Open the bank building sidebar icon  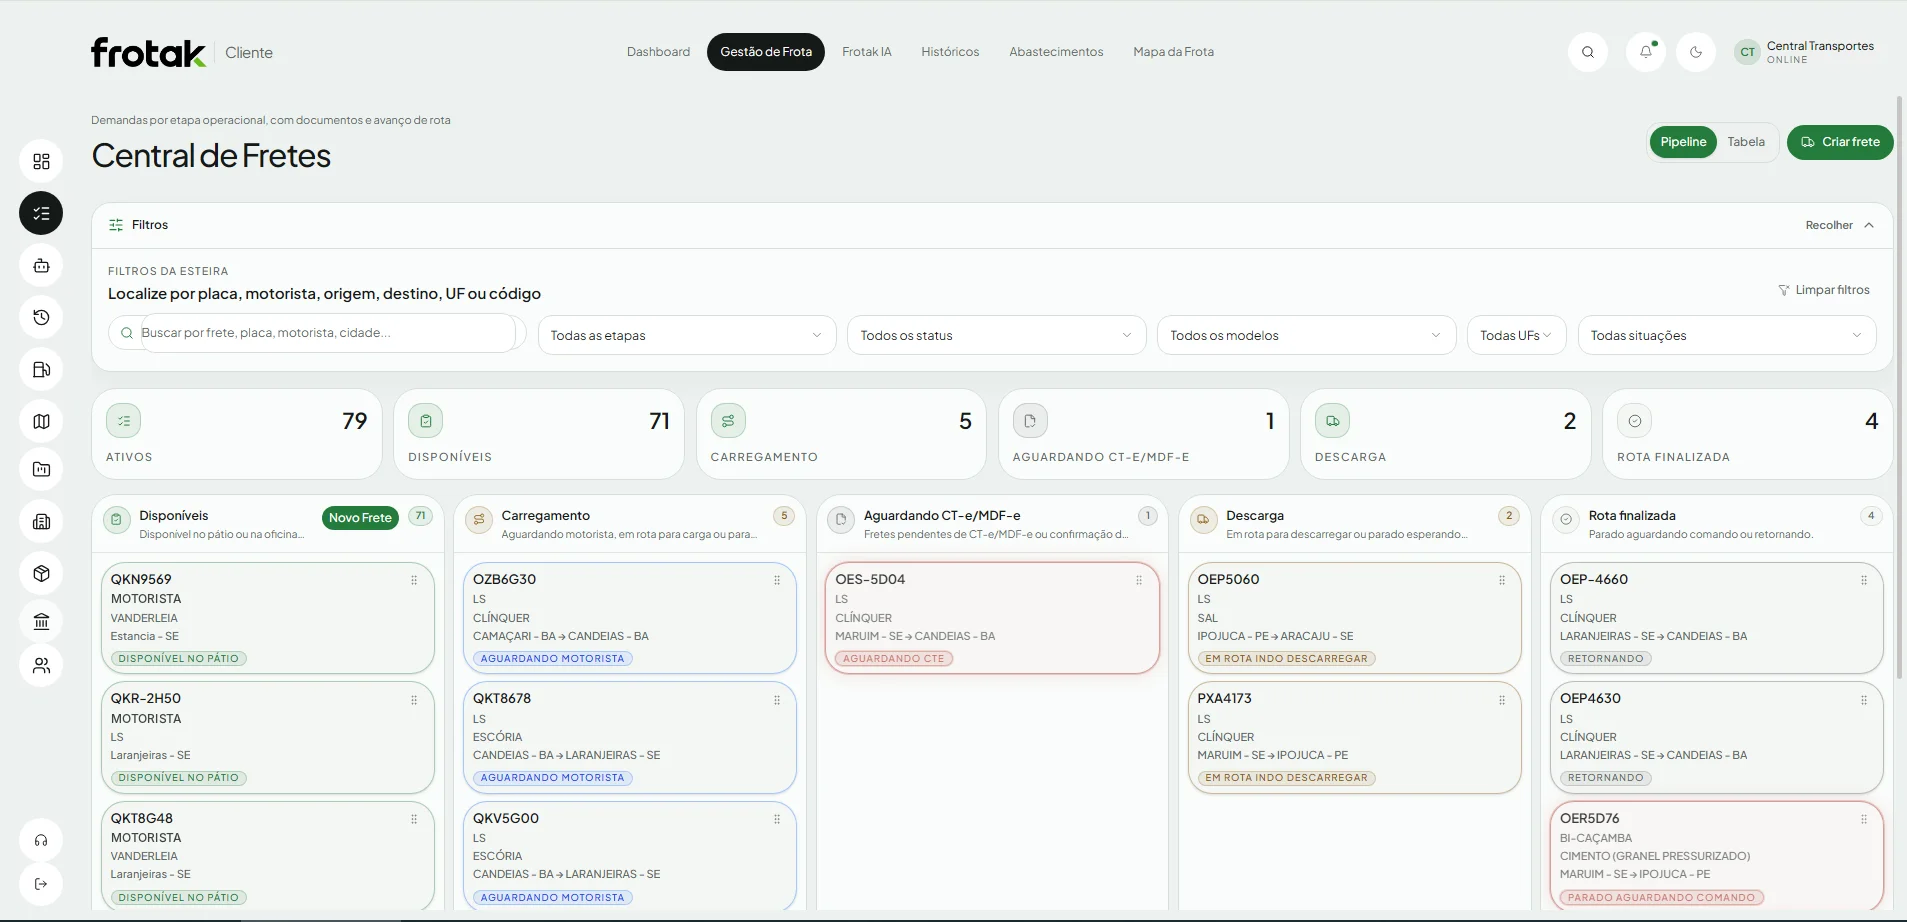click(x=41, y=621)
